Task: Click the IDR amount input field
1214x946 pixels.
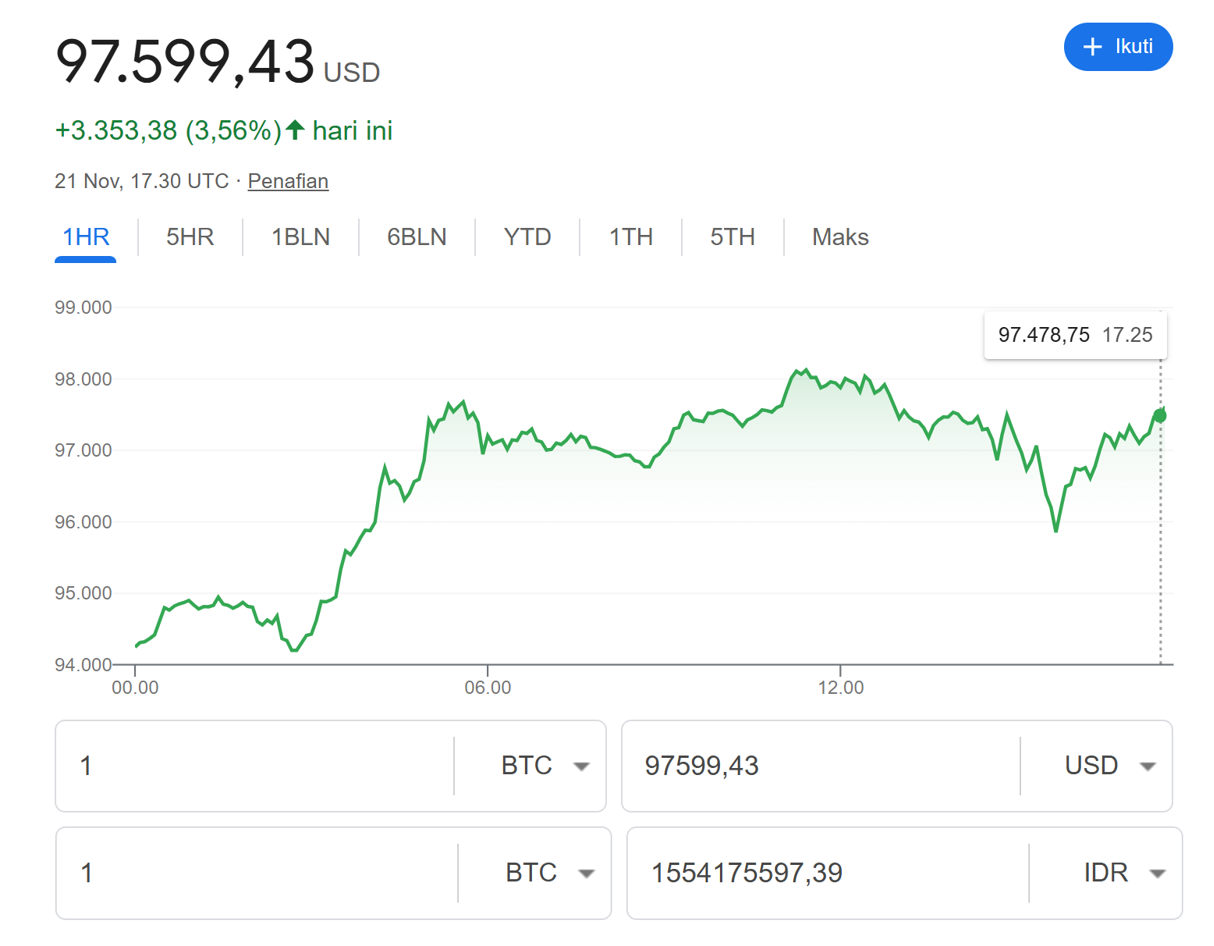Action: tap(826, 873)
